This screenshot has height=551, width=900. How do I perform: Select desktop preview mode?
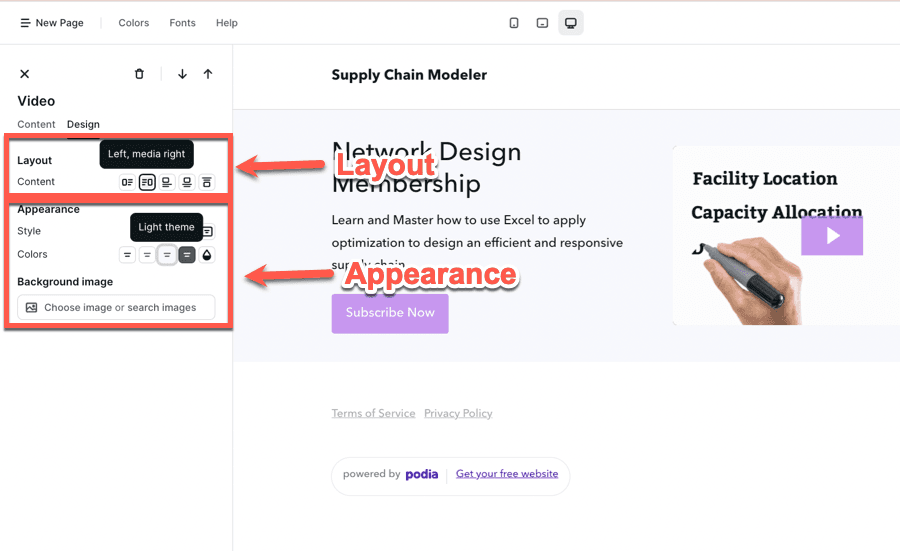[571, 23]
